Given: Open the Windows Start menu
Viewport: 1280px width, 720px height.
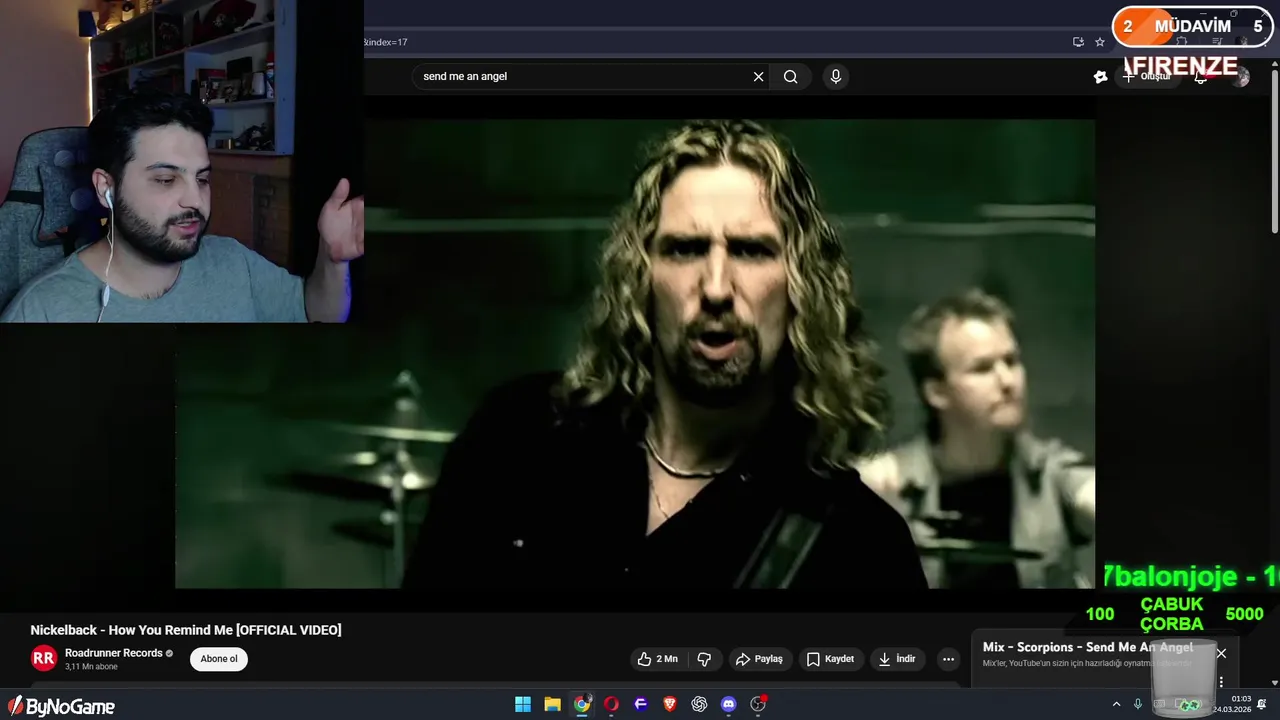Looking at the screenshot, I should 523,704.
